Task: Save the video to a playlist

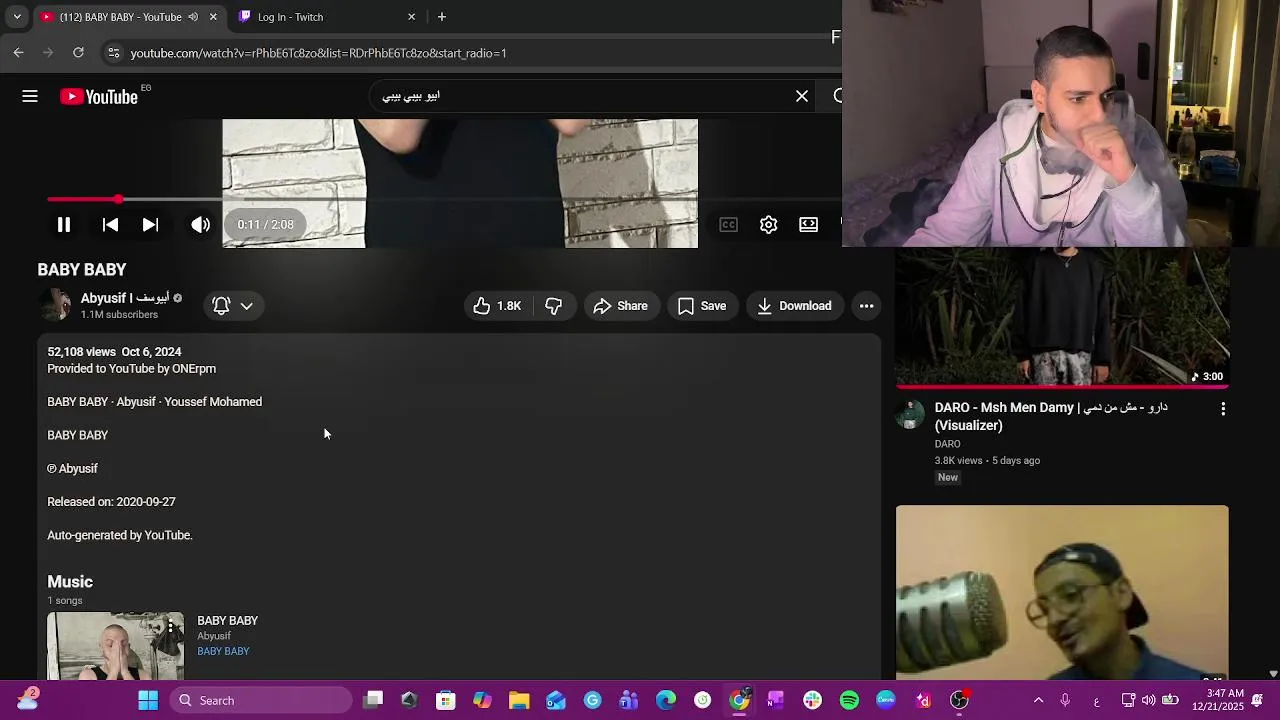Action: click(702, 306)
